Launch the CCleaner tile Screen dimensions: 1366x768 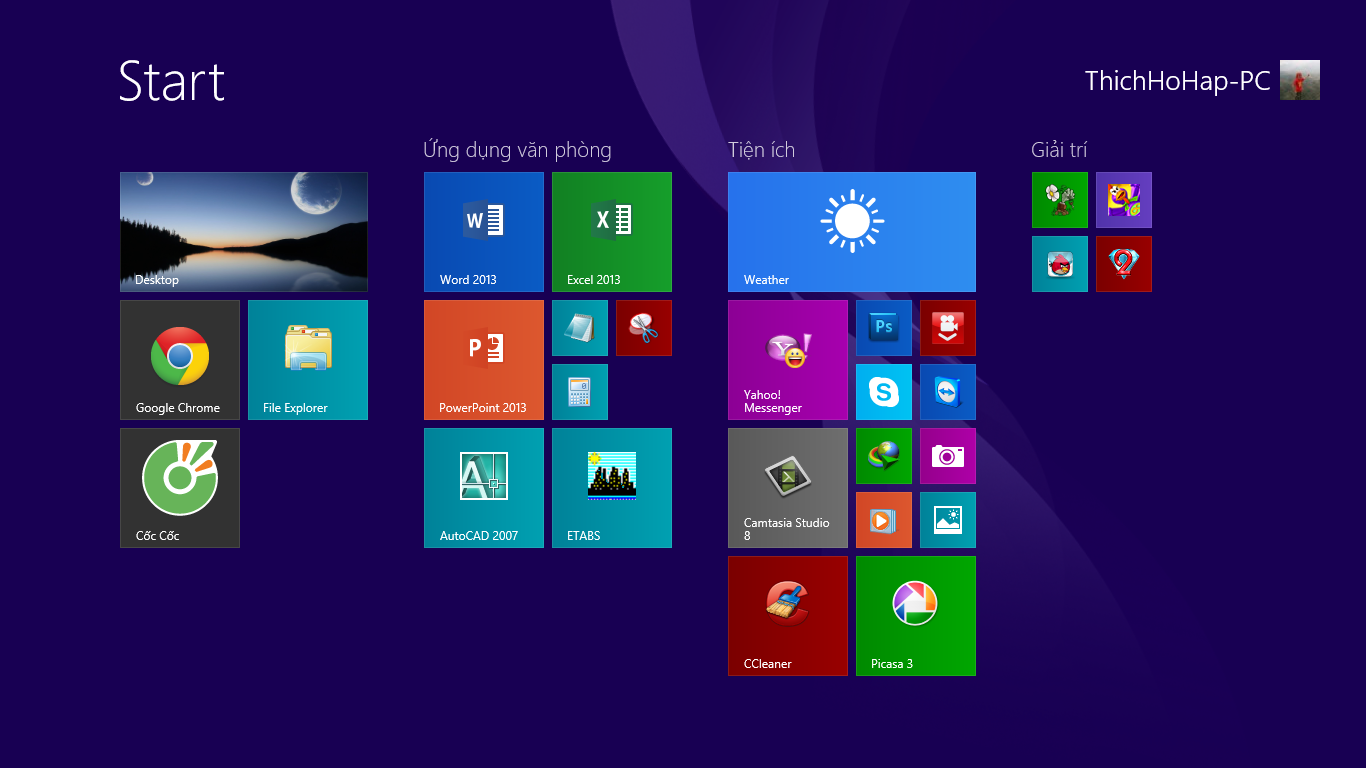point(788,616)
